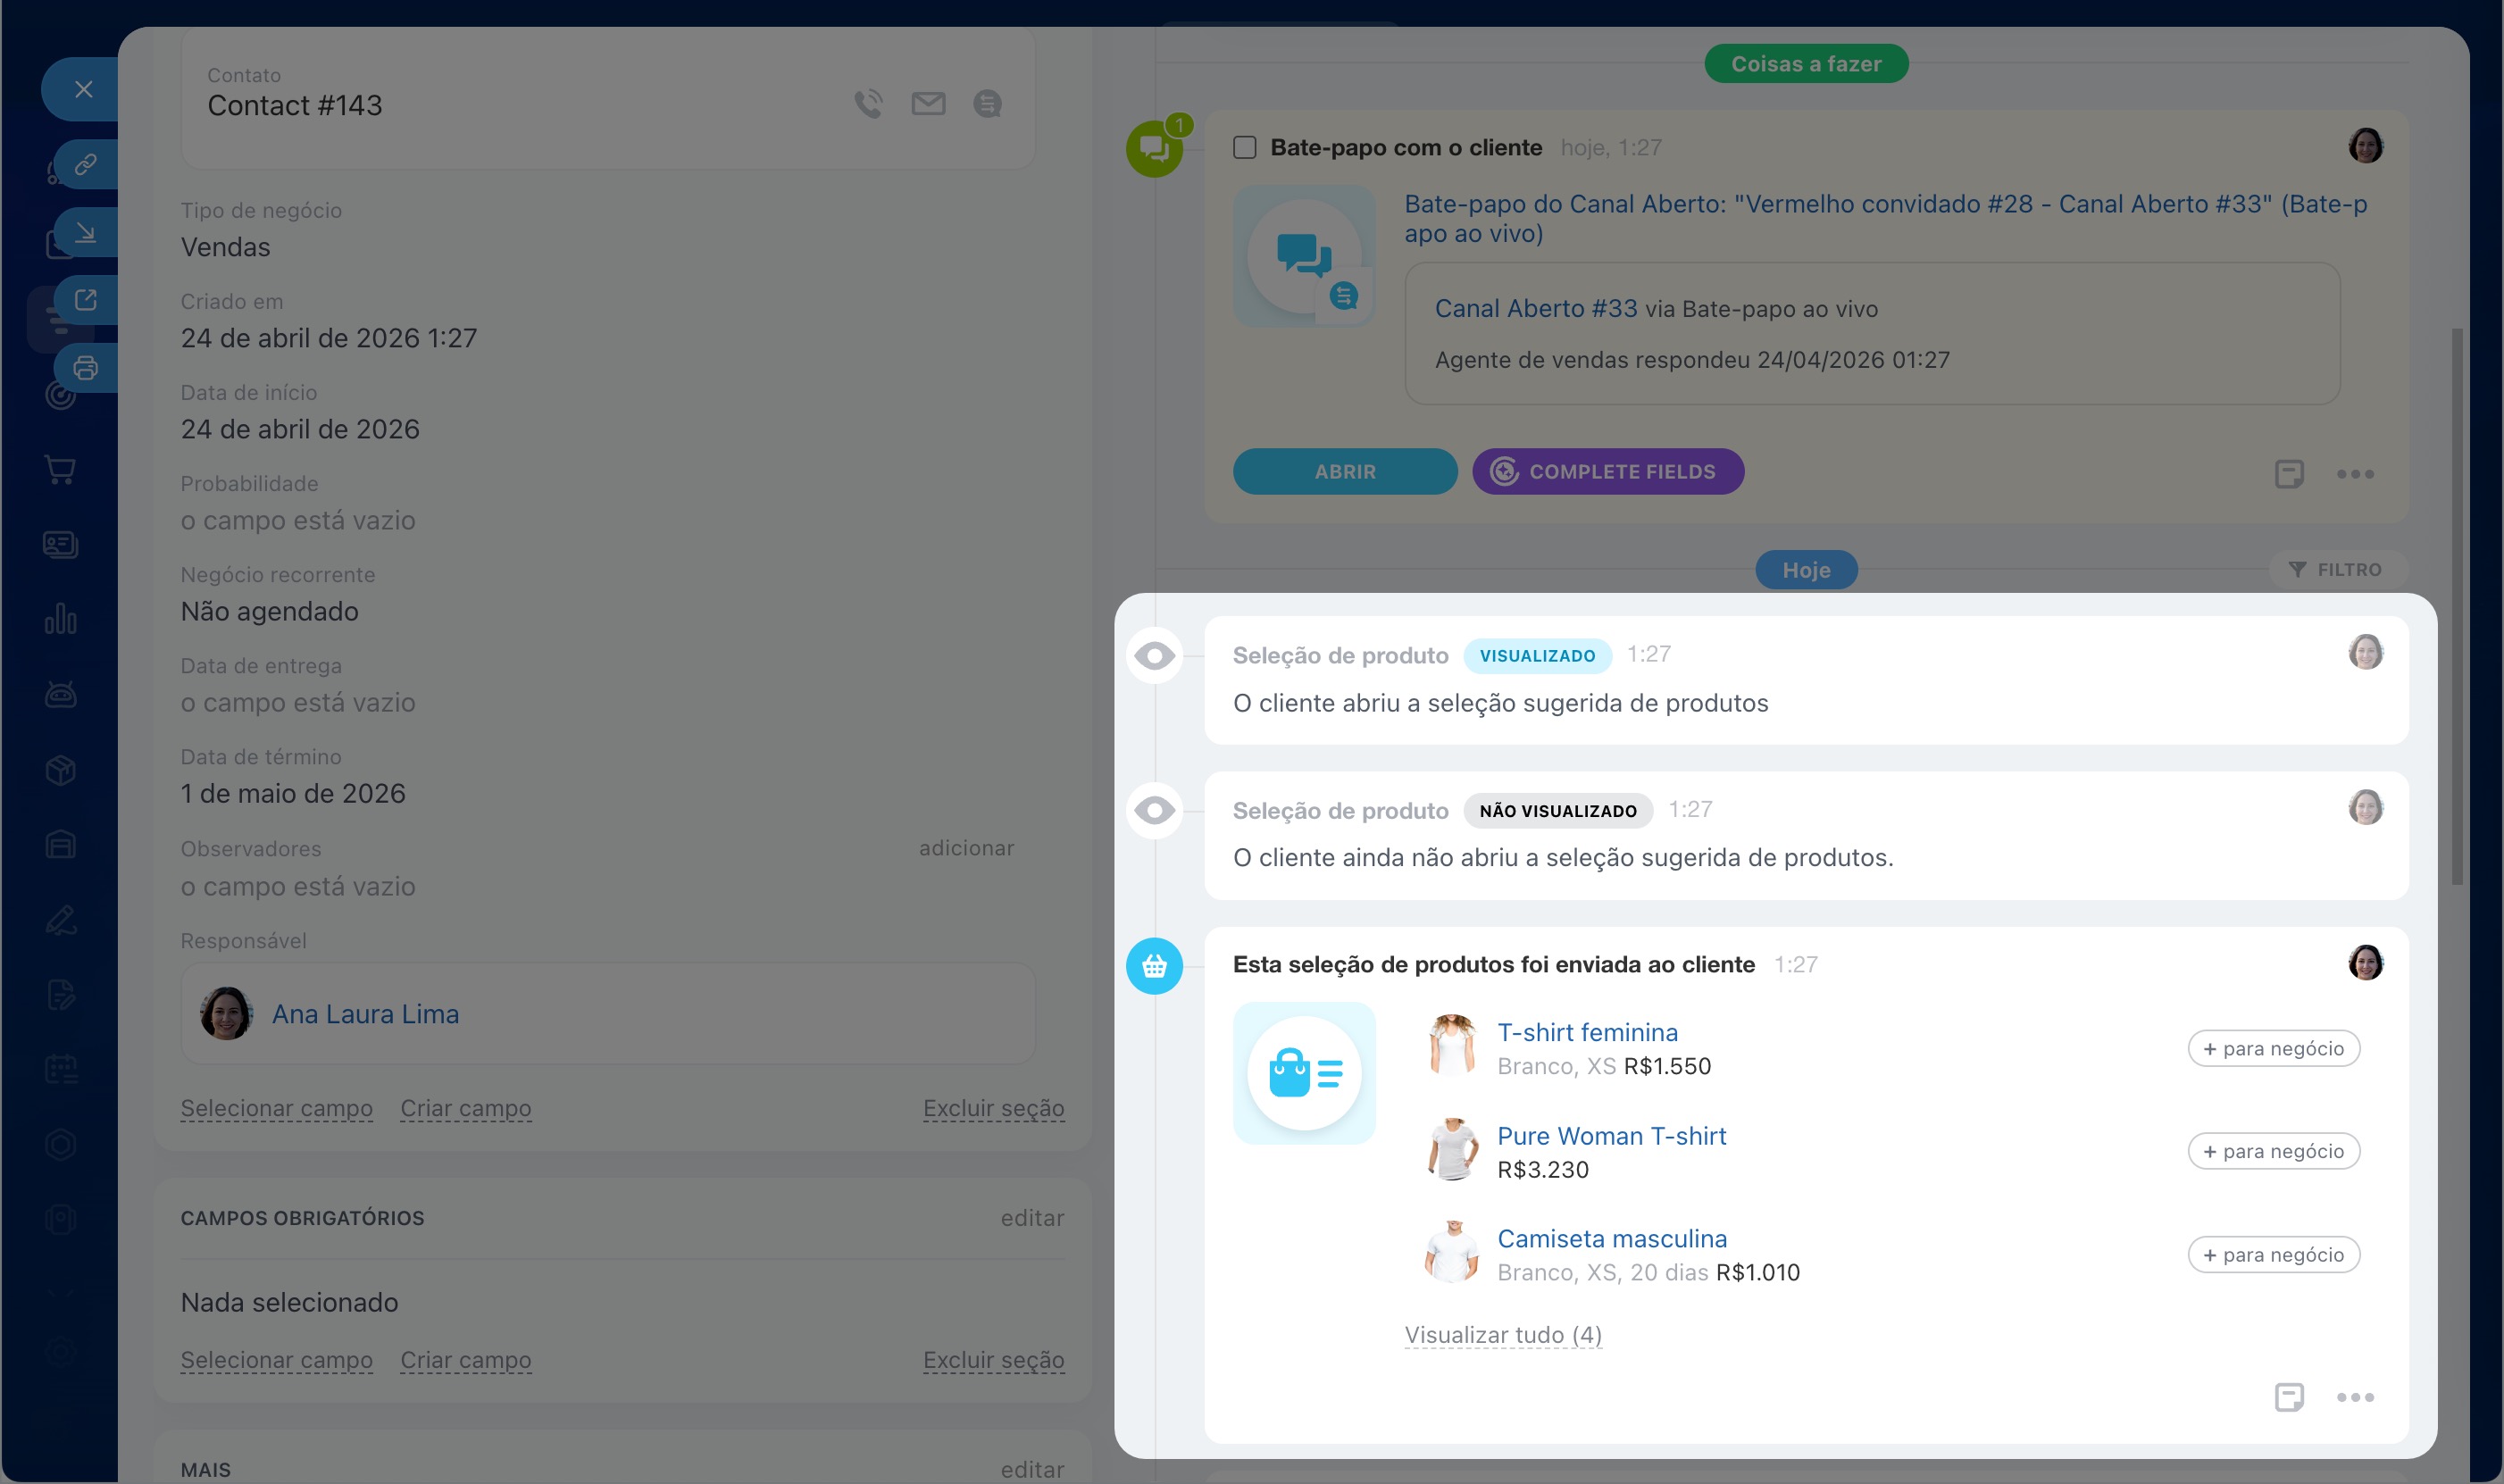Open three-dots menu on chat activity card
This screenshot has width=2504, height=1484.
pyautogui.click(x=2355, y=474)
